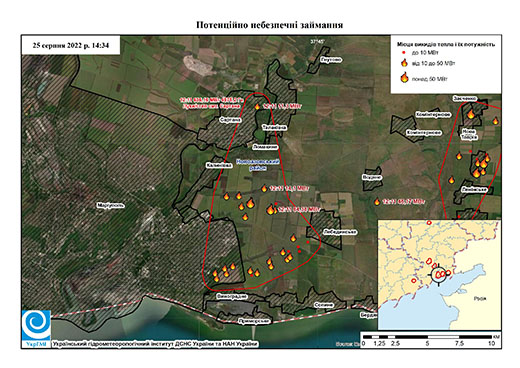The width and height of the screenshot is (520, 368).
Task: Select the crosshair target on the inset map
Action: click(x=438, y=275)
